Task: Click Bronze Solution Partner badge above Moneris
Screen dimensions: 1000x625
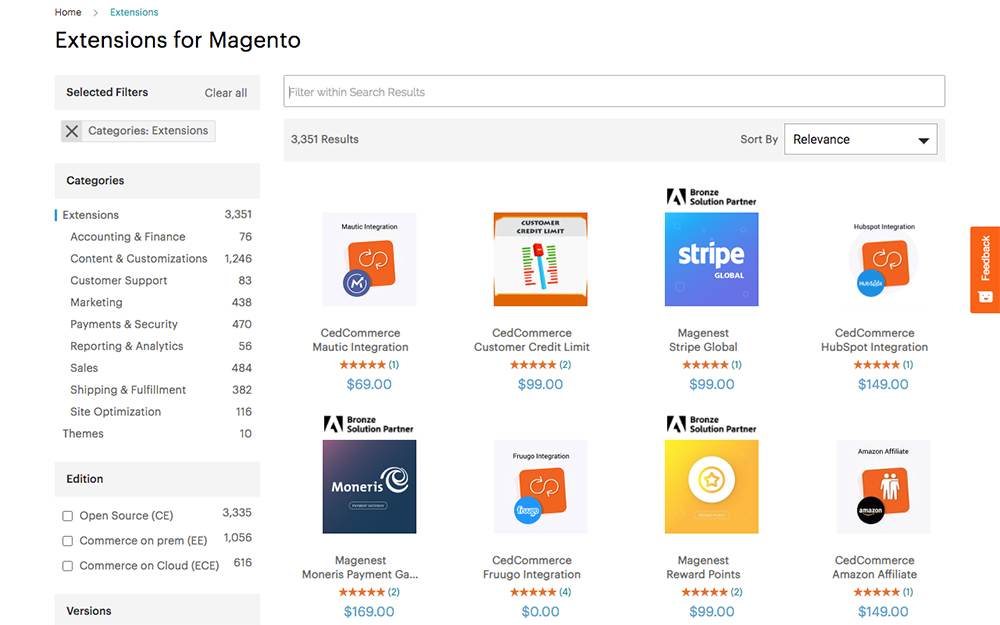Action: [x=369, y=424]
